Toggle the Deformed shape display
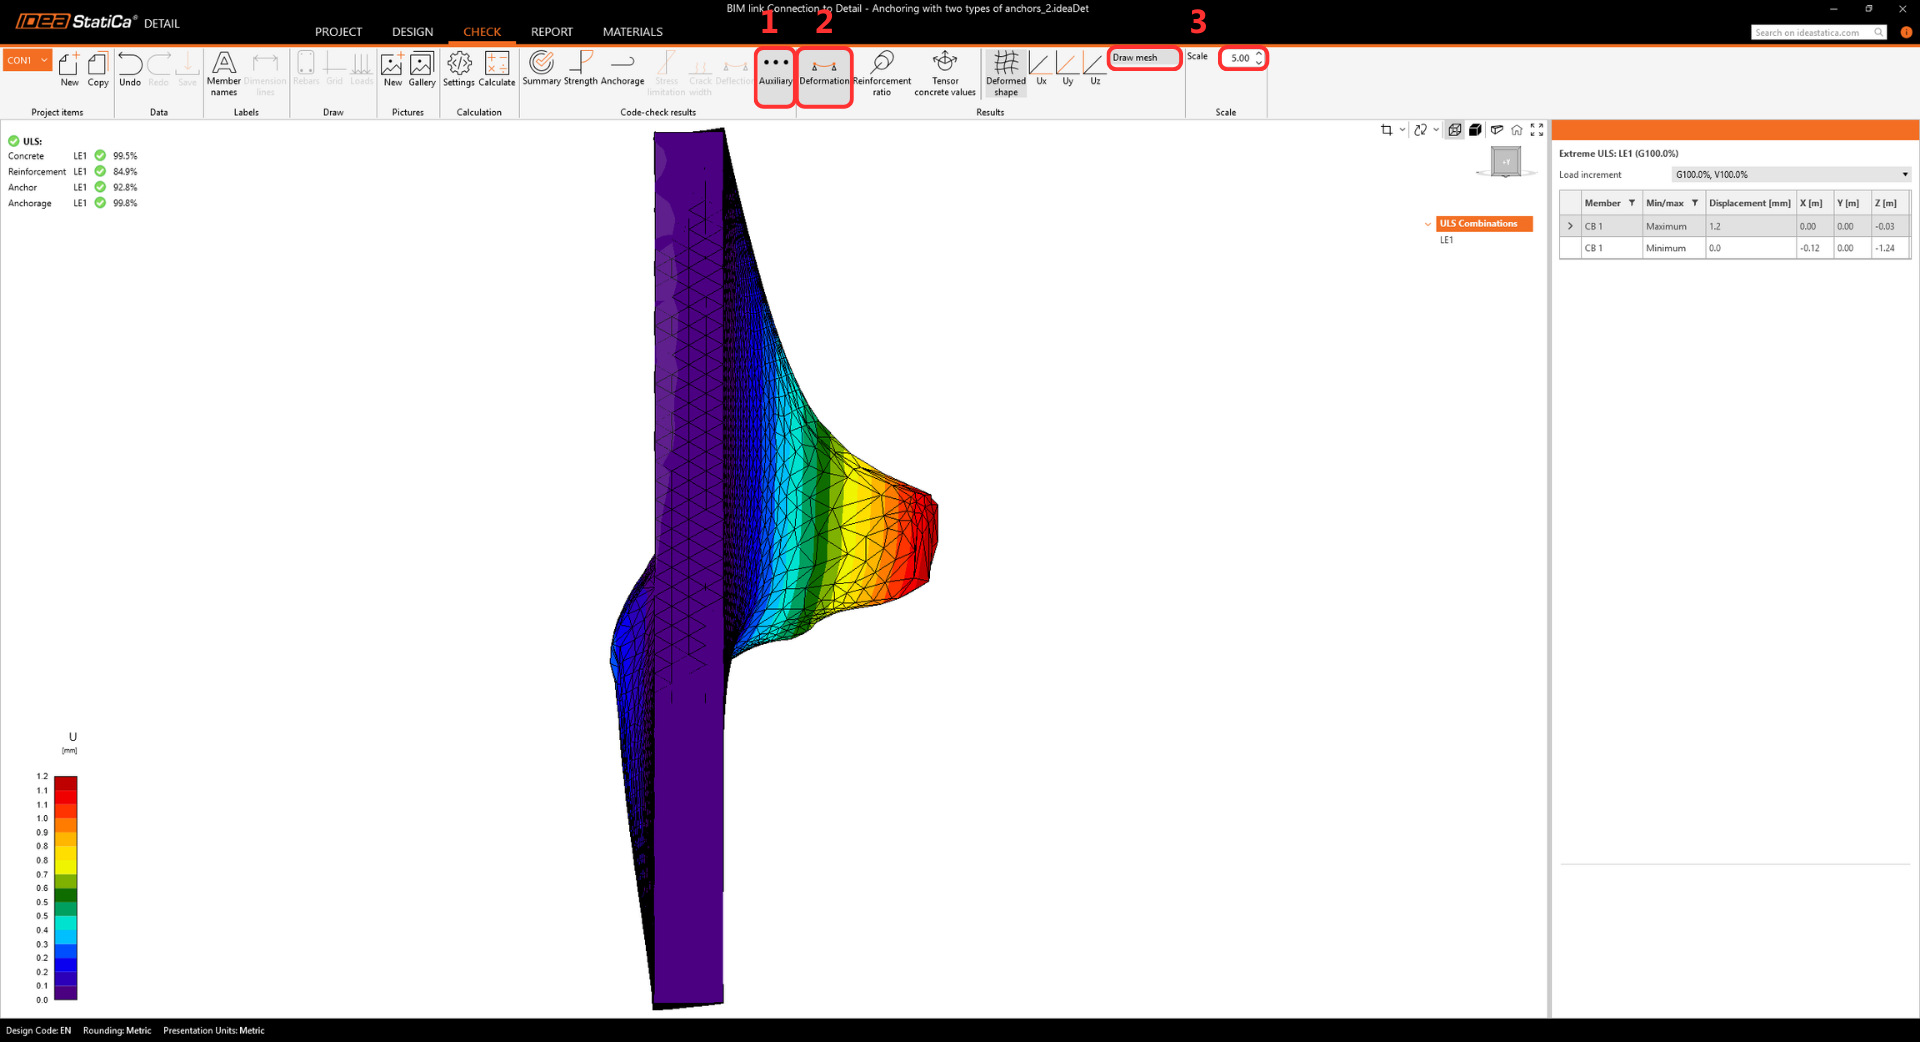 pos(1006,72)
